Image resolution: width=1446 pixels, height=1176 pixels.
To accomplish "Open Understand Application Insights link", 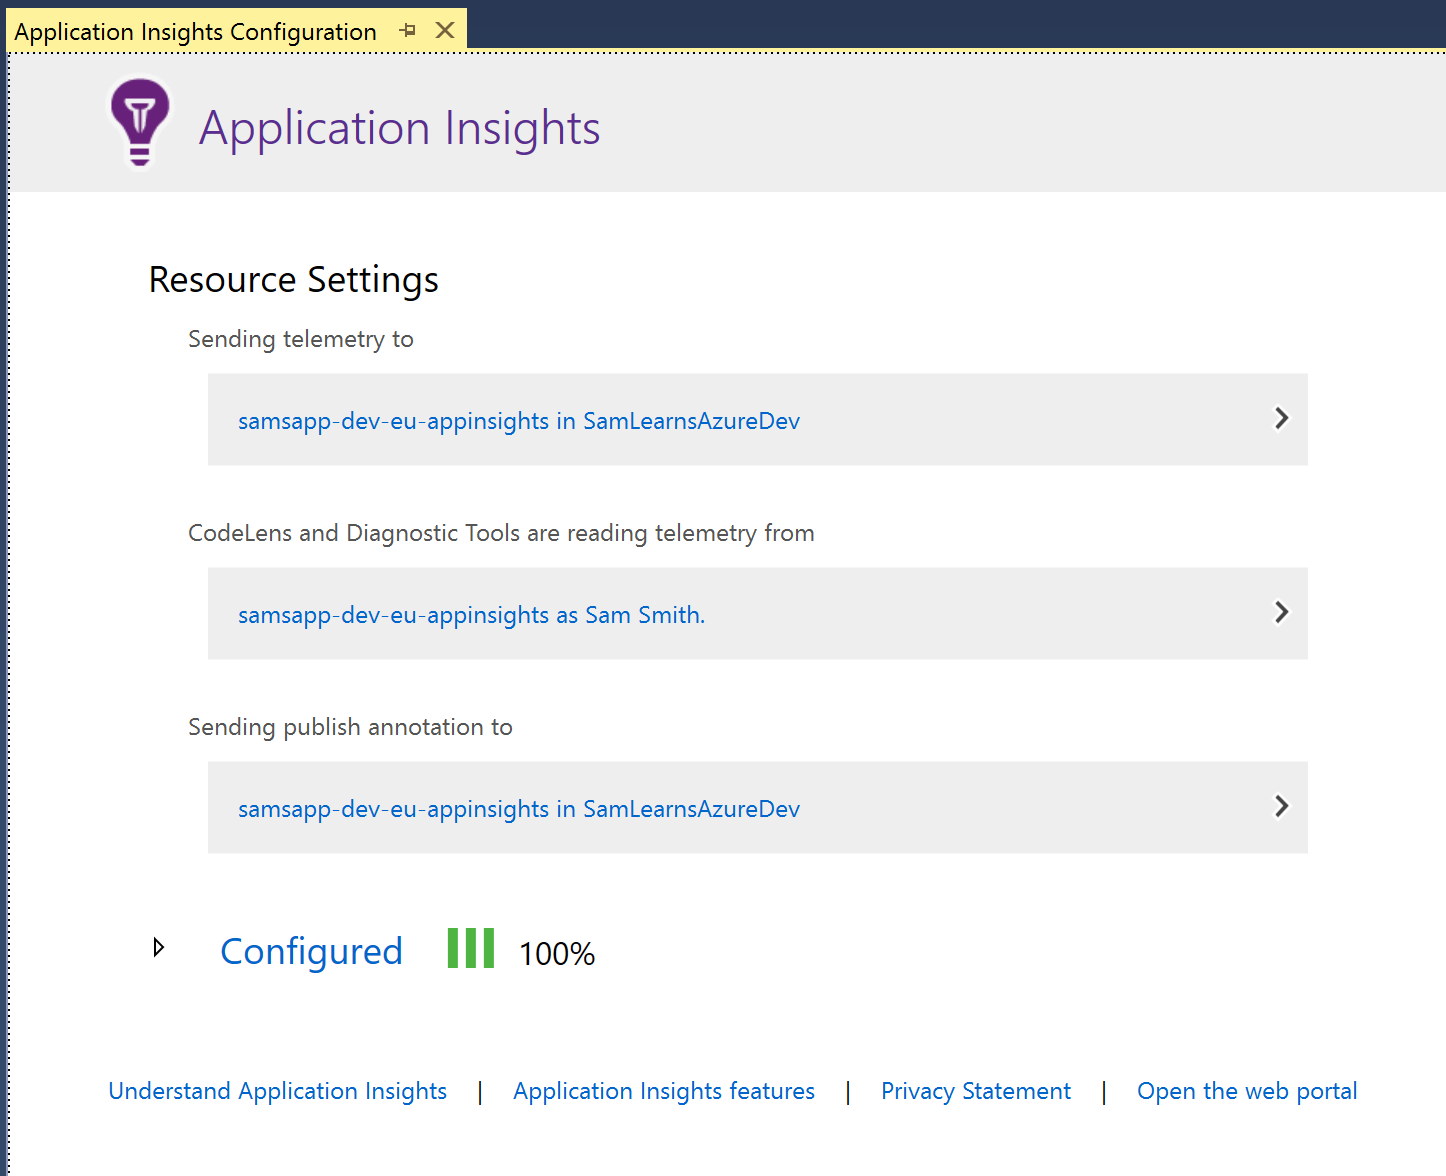I will tap(277, 1091).
